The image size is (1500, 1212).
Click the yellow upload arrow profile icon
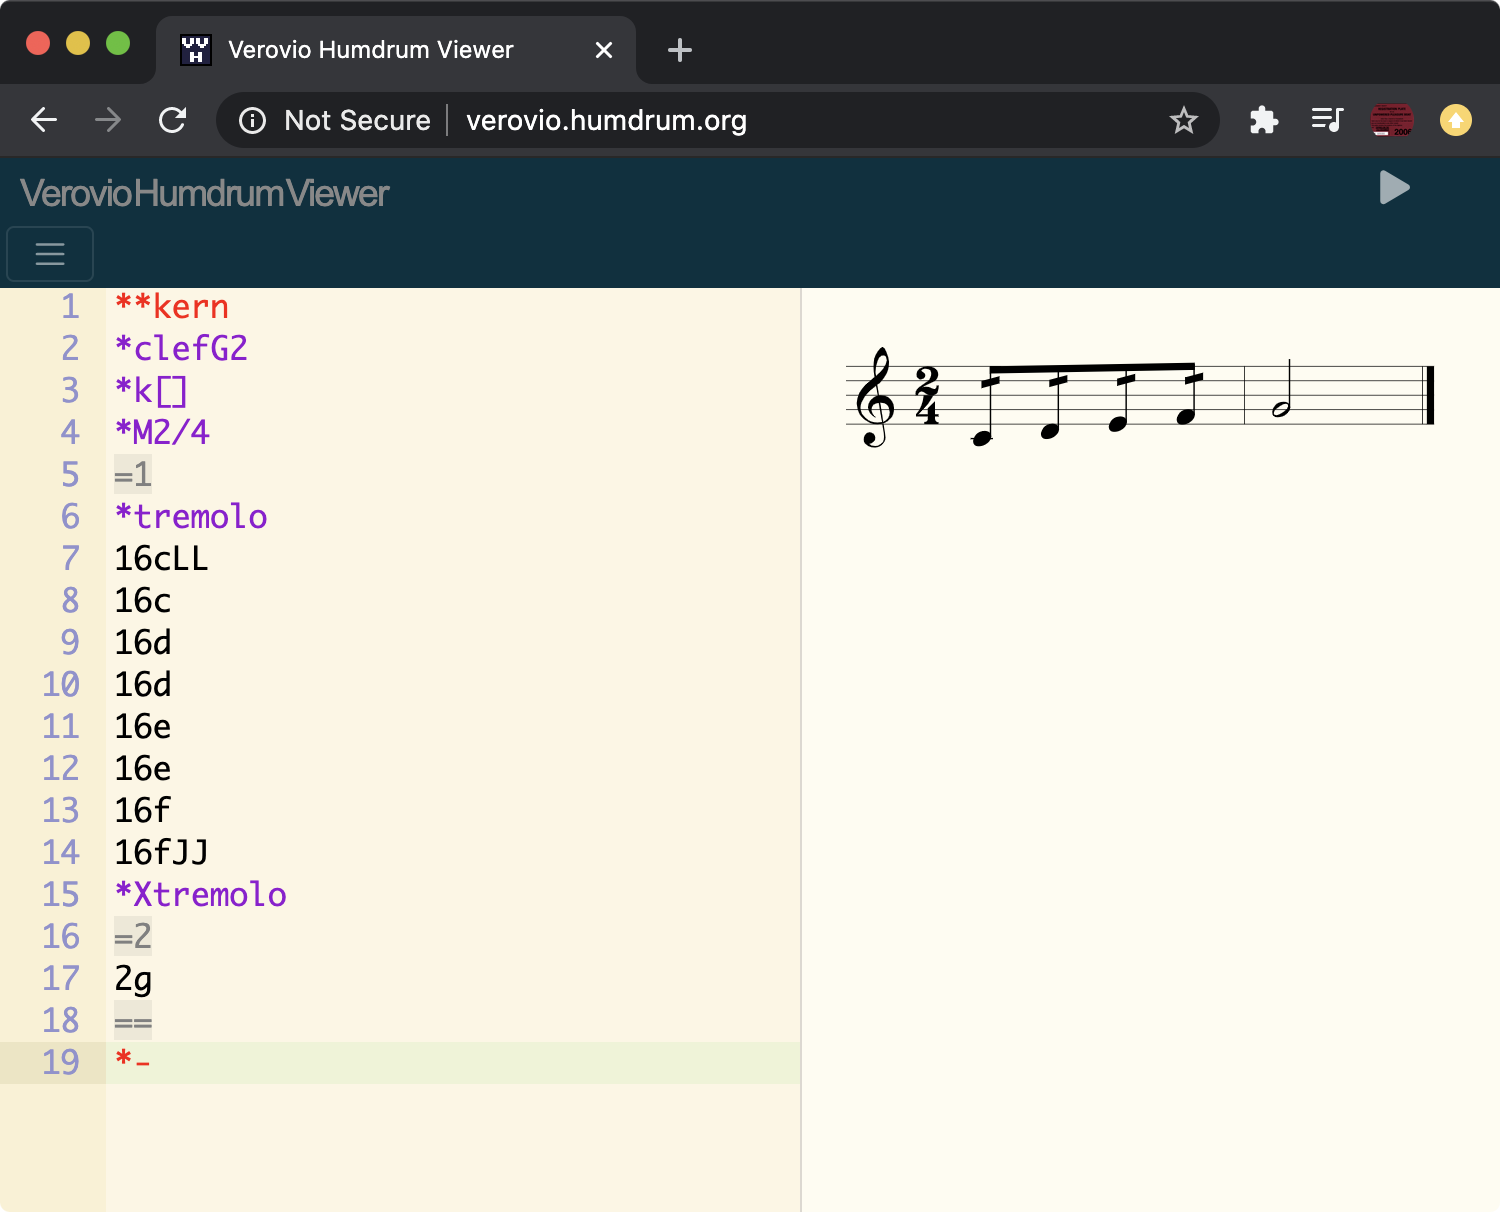tap(1456, 120)
